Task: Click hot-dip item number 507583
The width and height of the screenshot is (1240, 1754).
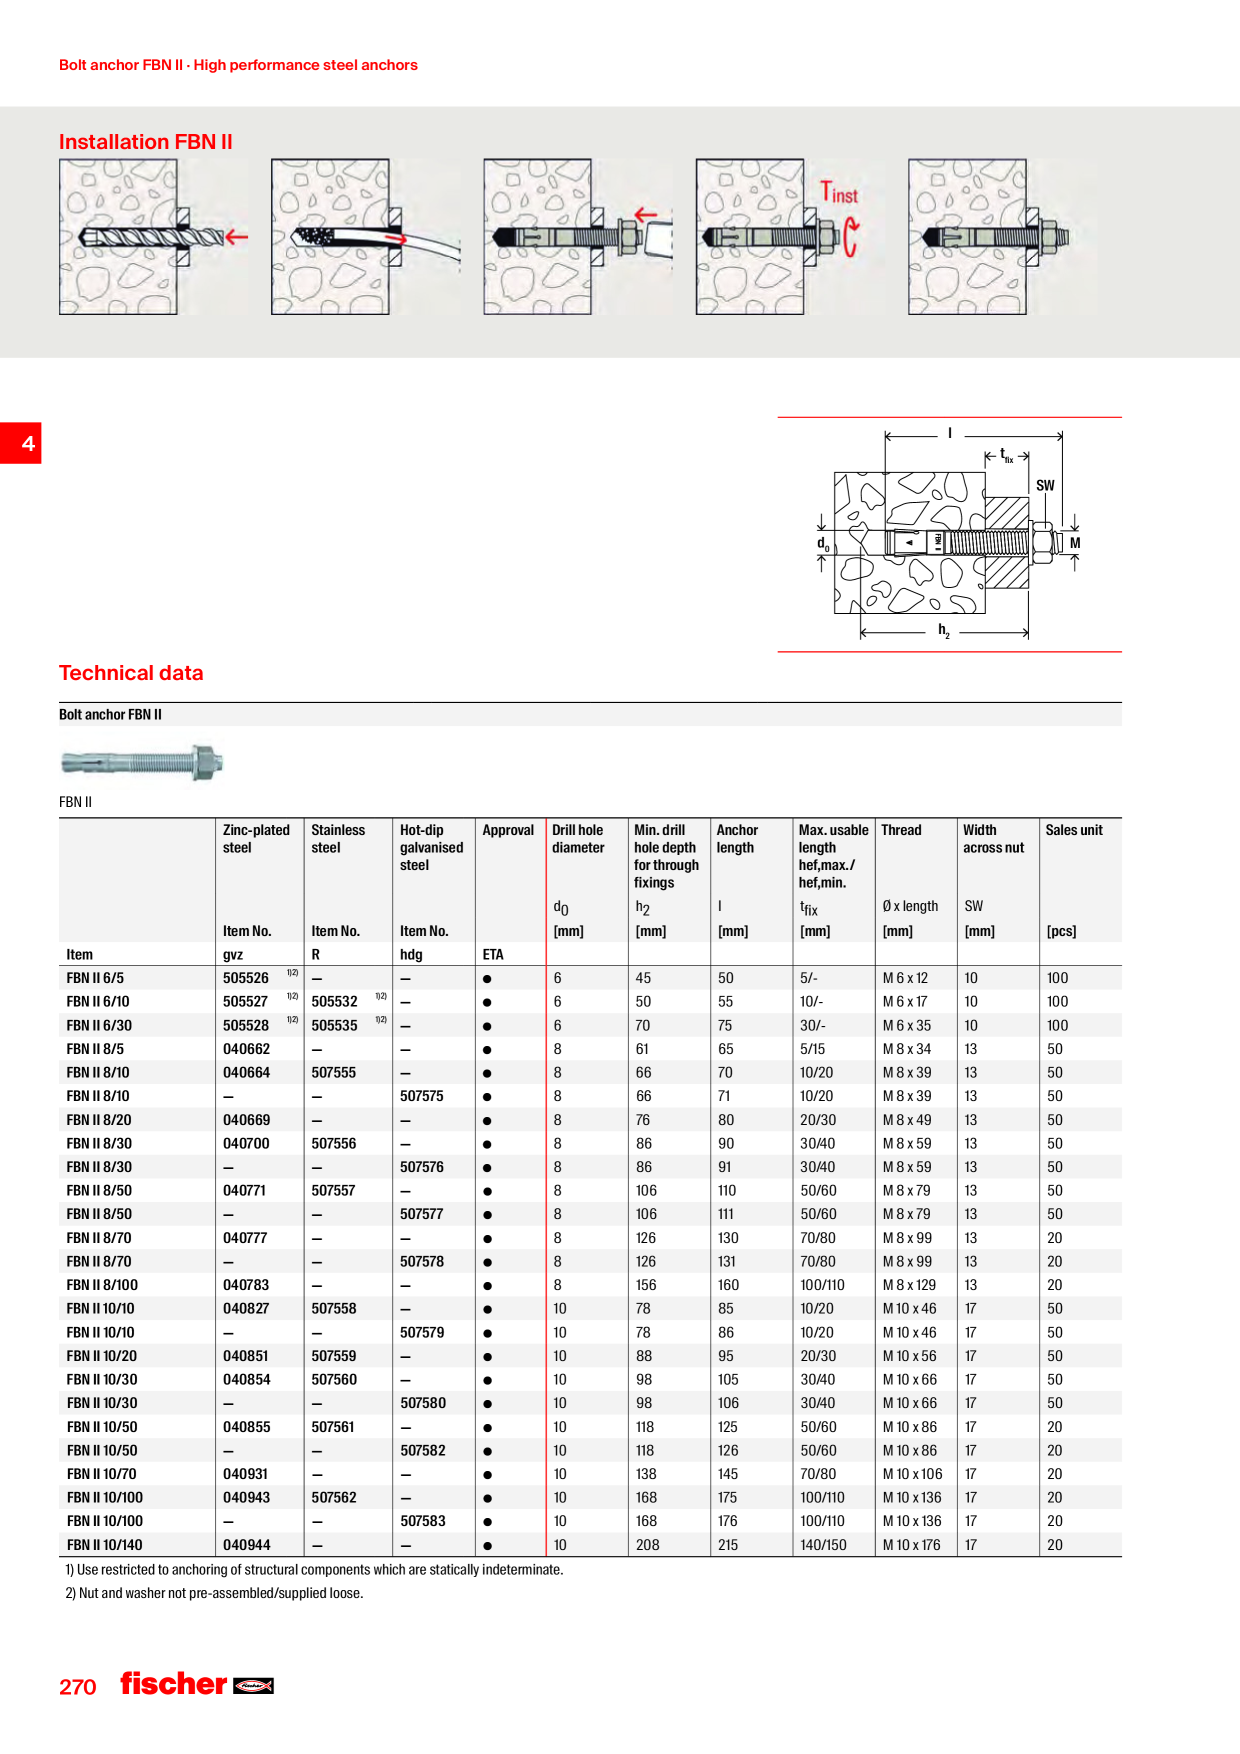Action: (422, 1521)
